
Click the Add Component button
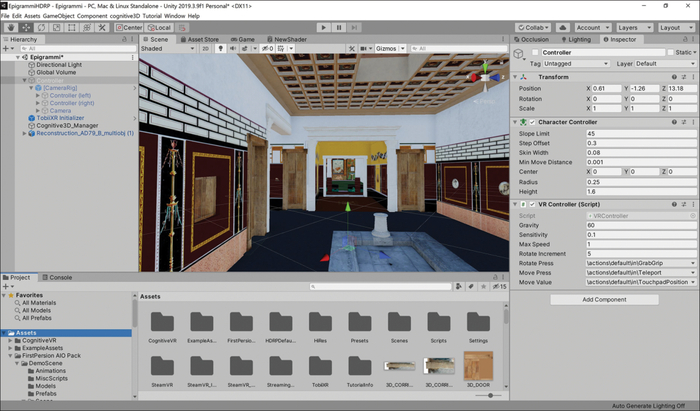[604, 299]
